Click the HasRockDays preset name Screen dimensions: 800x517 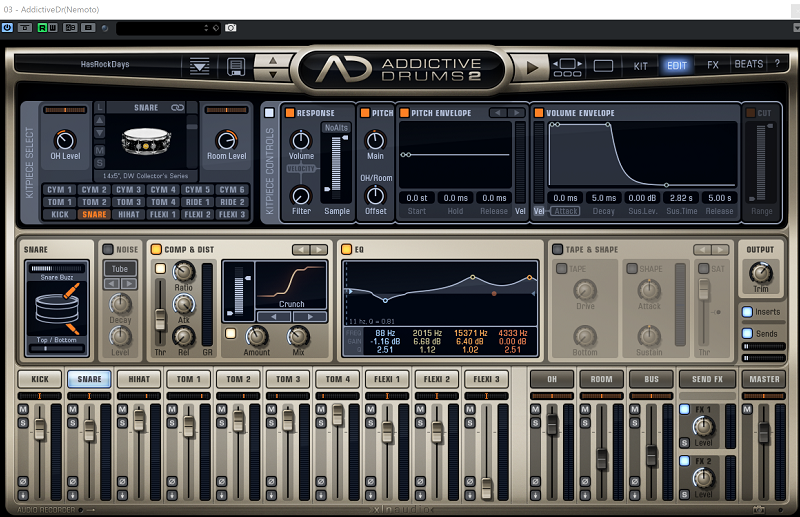[105, 64]
